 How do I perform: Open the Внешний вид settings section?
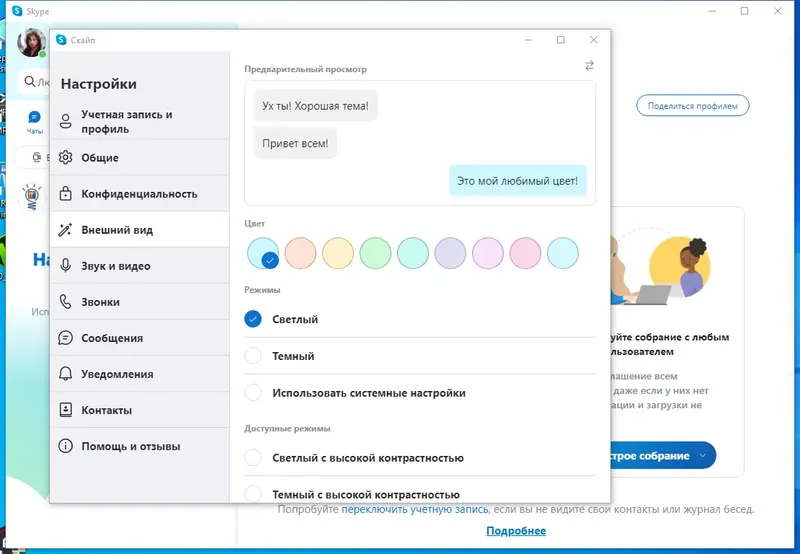[x=140, y=230]
